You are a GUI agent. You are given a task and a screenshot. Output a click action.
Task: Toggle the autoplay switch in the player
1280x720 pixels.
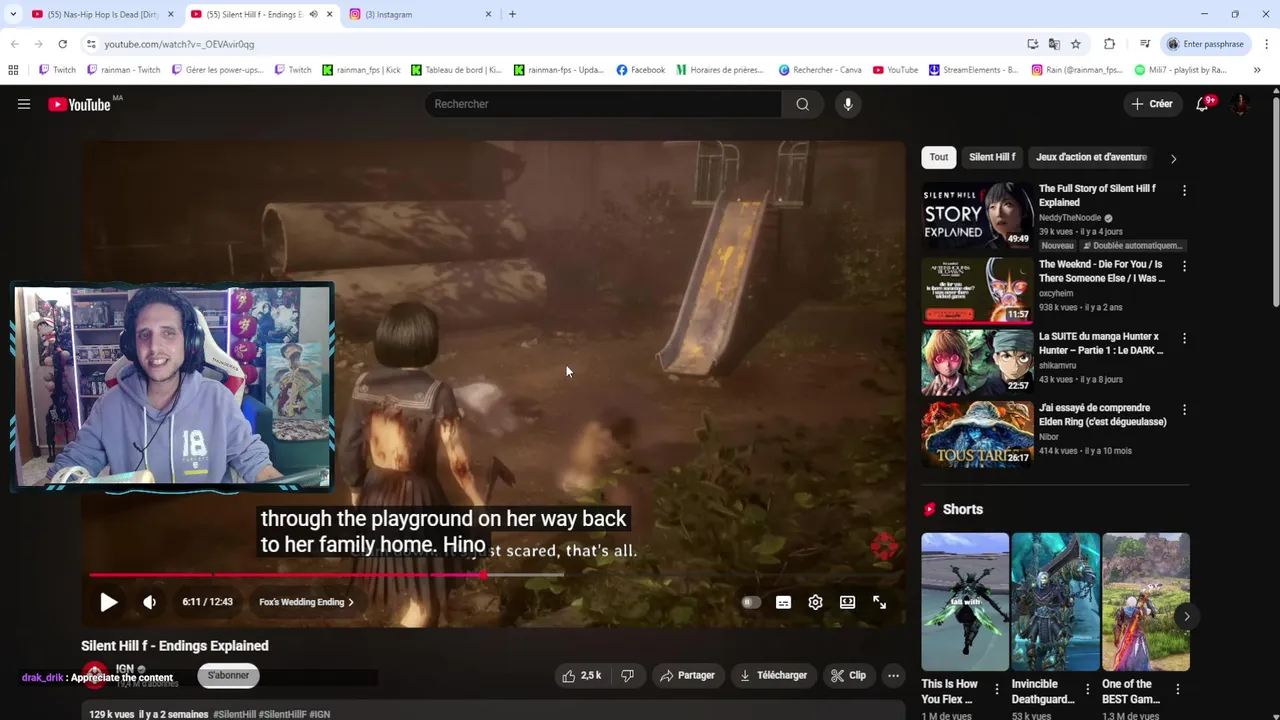(x=751, y=602)
